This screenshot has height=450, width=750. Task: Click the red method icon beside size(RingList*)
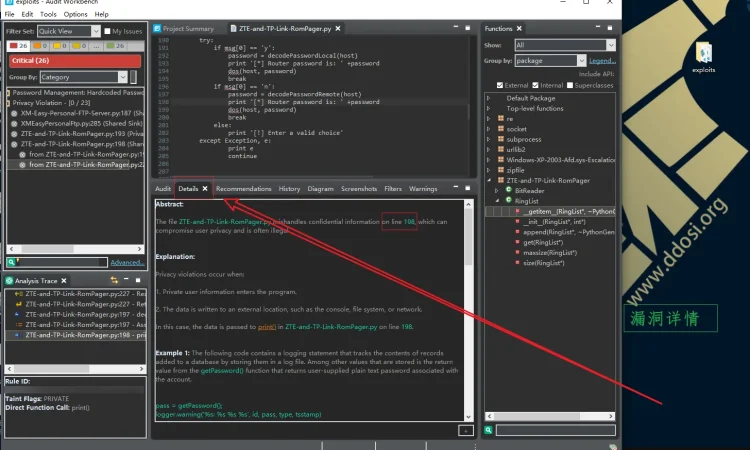[x=518, y=263]
